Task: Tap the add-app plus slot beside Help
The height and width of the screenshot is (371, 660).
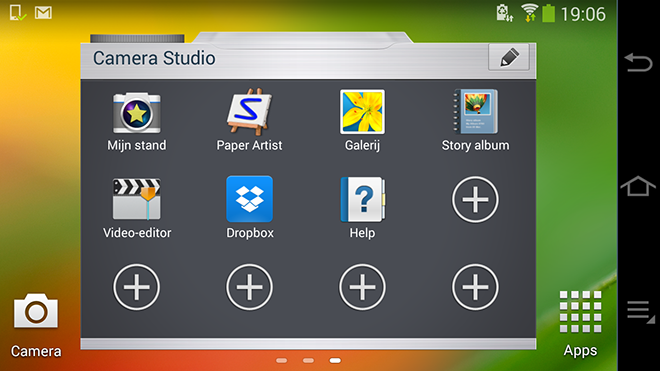Action: [475, 199]
